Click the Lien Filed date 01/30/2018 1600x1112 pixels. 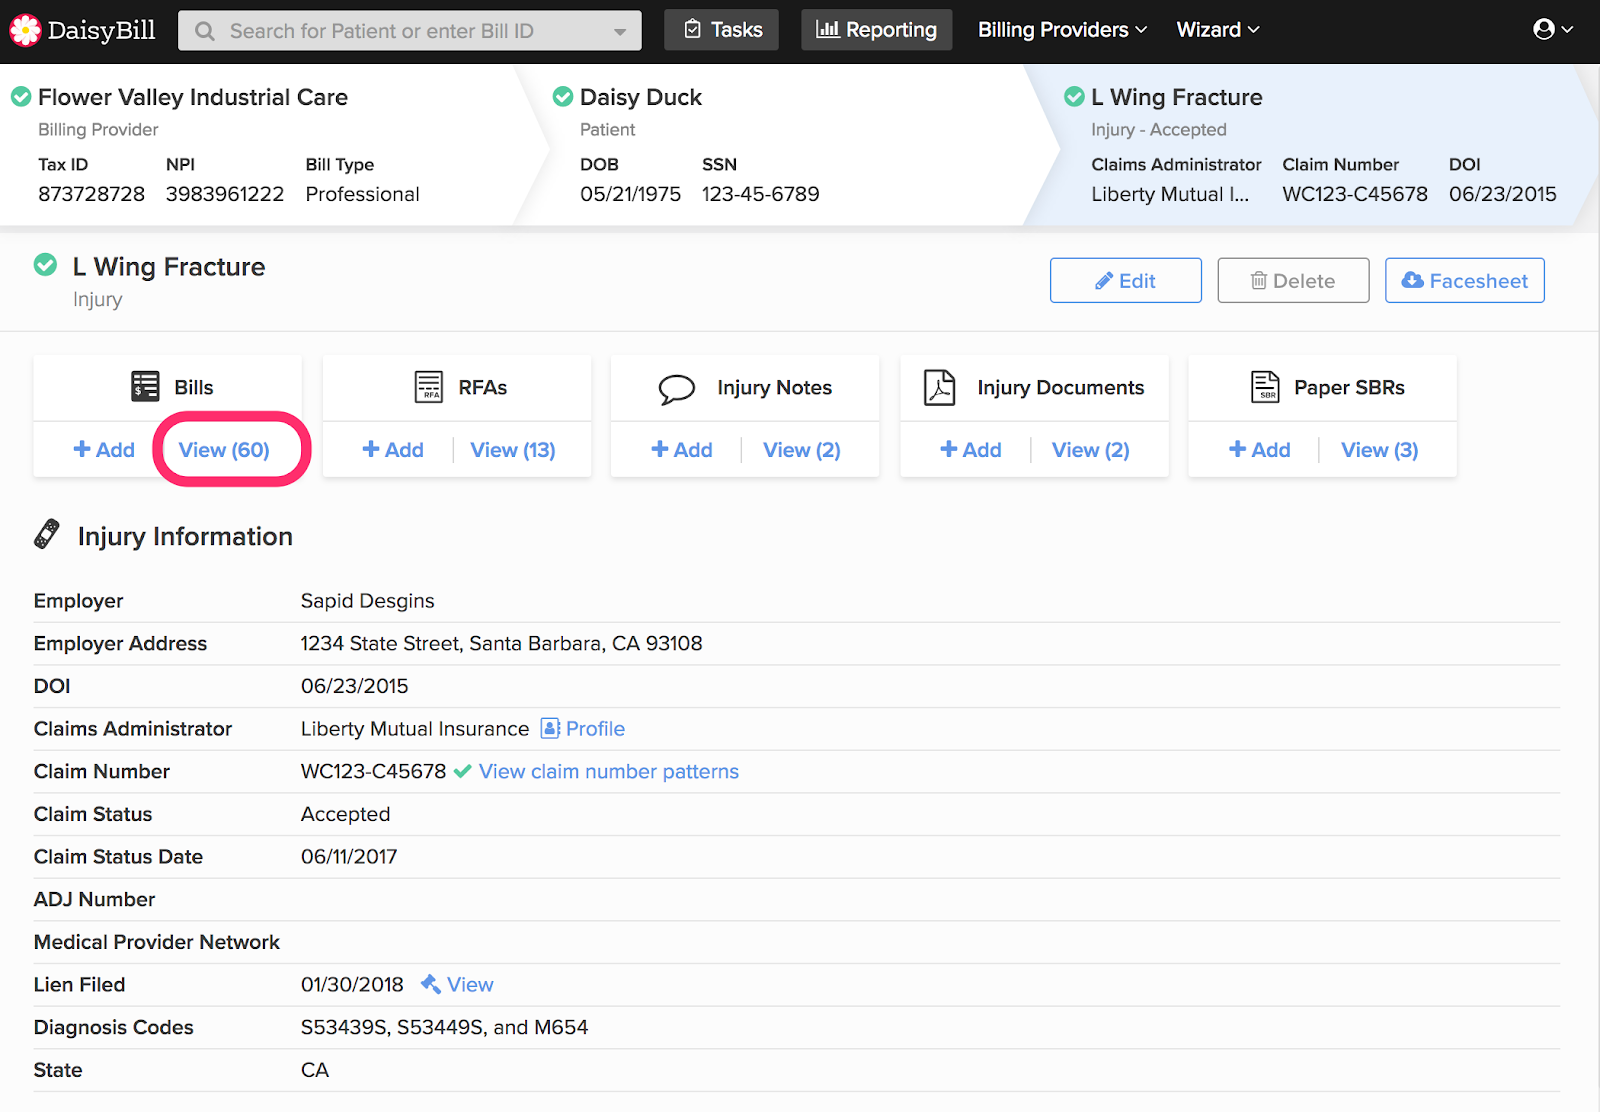[353, 984]
